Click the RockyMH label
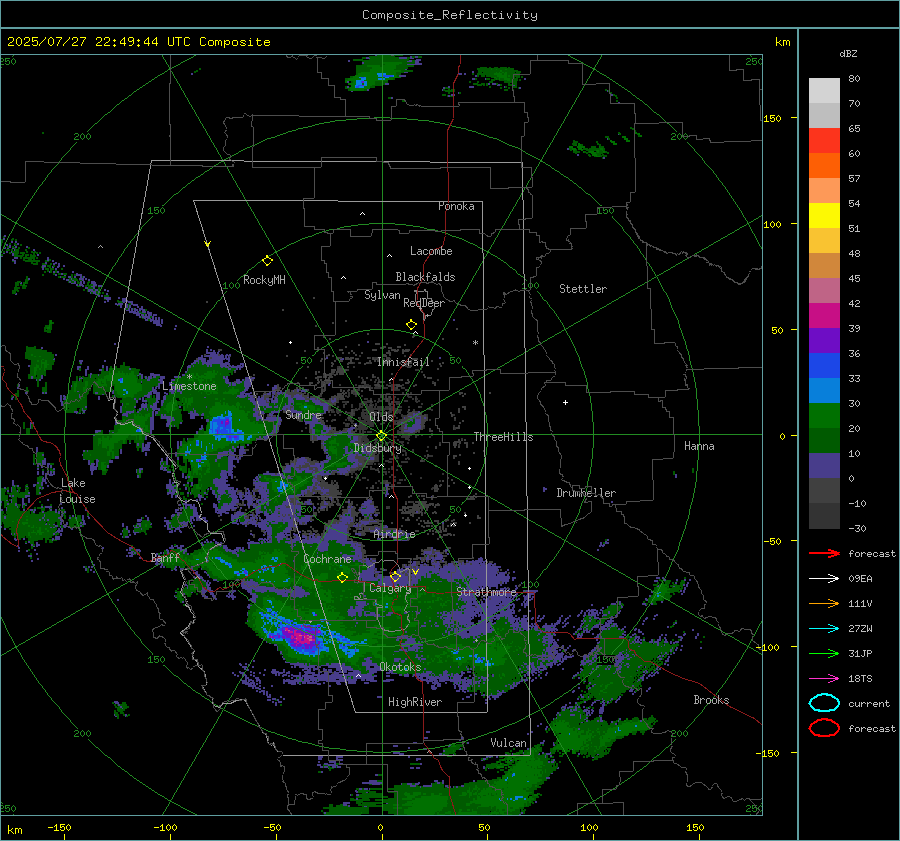This screenshot has height=841, width=900. pos(264,280)
